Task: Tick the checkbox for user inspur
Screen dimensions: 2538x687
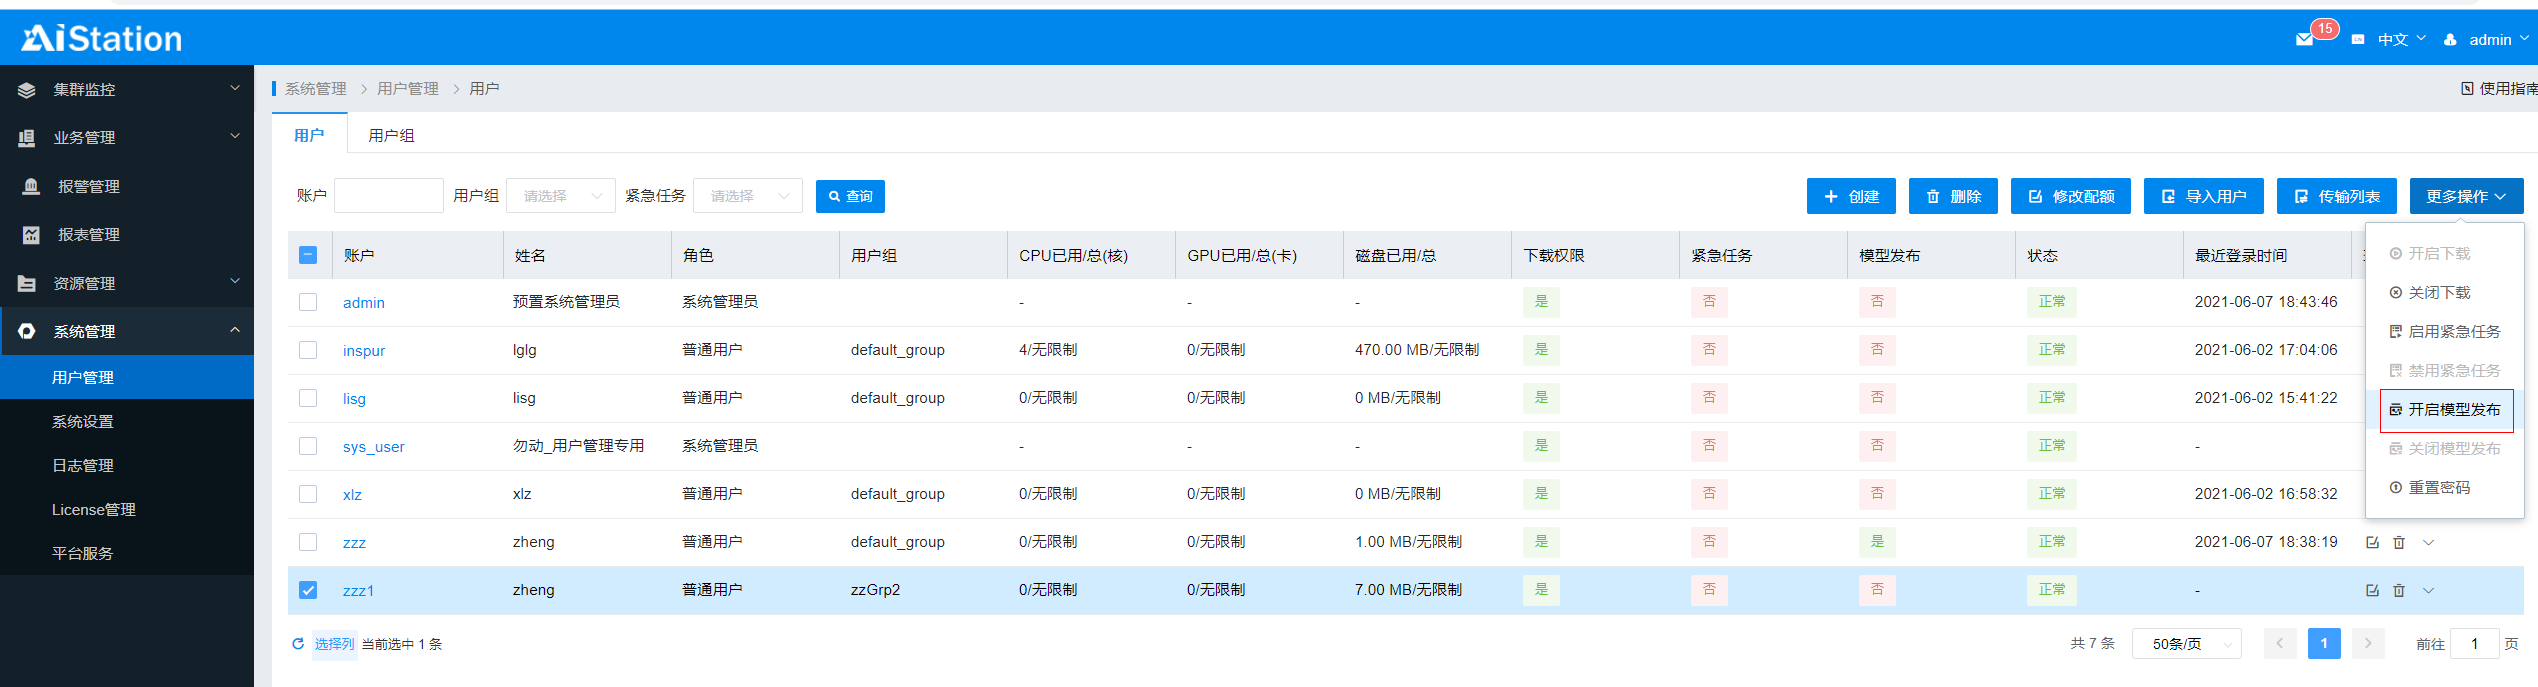Action: tap(308, 350)
